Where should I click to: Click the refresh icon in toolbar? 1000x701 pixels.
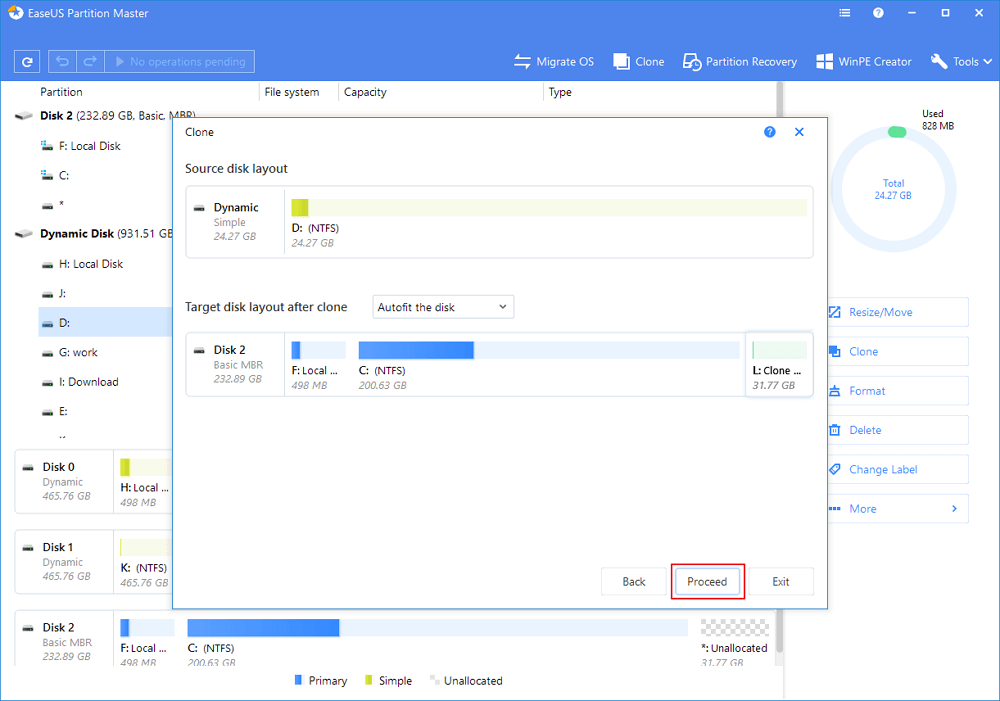tap(27, 62)
